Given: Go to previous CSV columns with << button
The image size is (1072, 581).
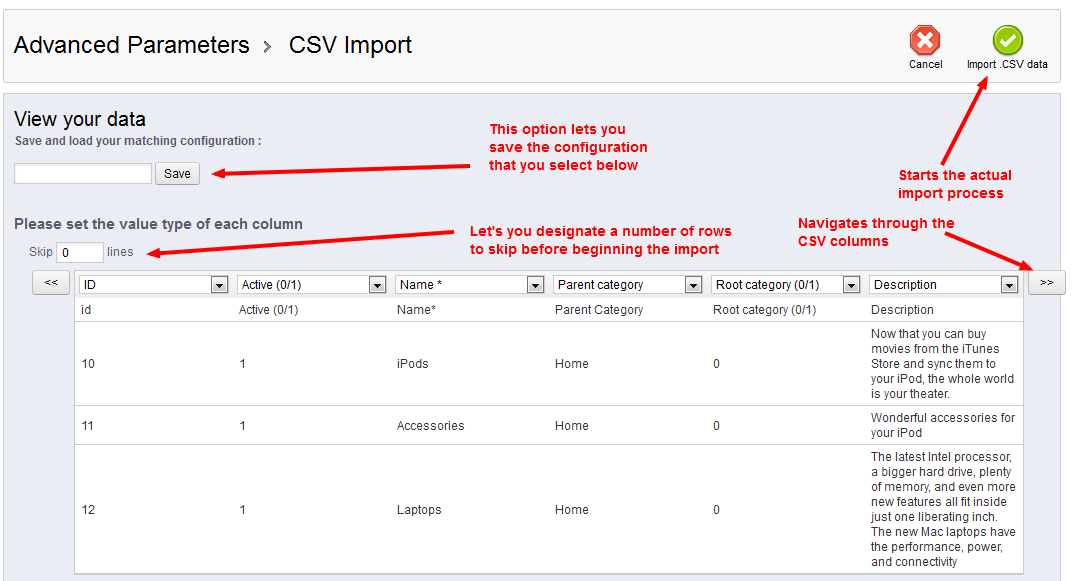Looking at the screenshot, I should tap(51, 283).
